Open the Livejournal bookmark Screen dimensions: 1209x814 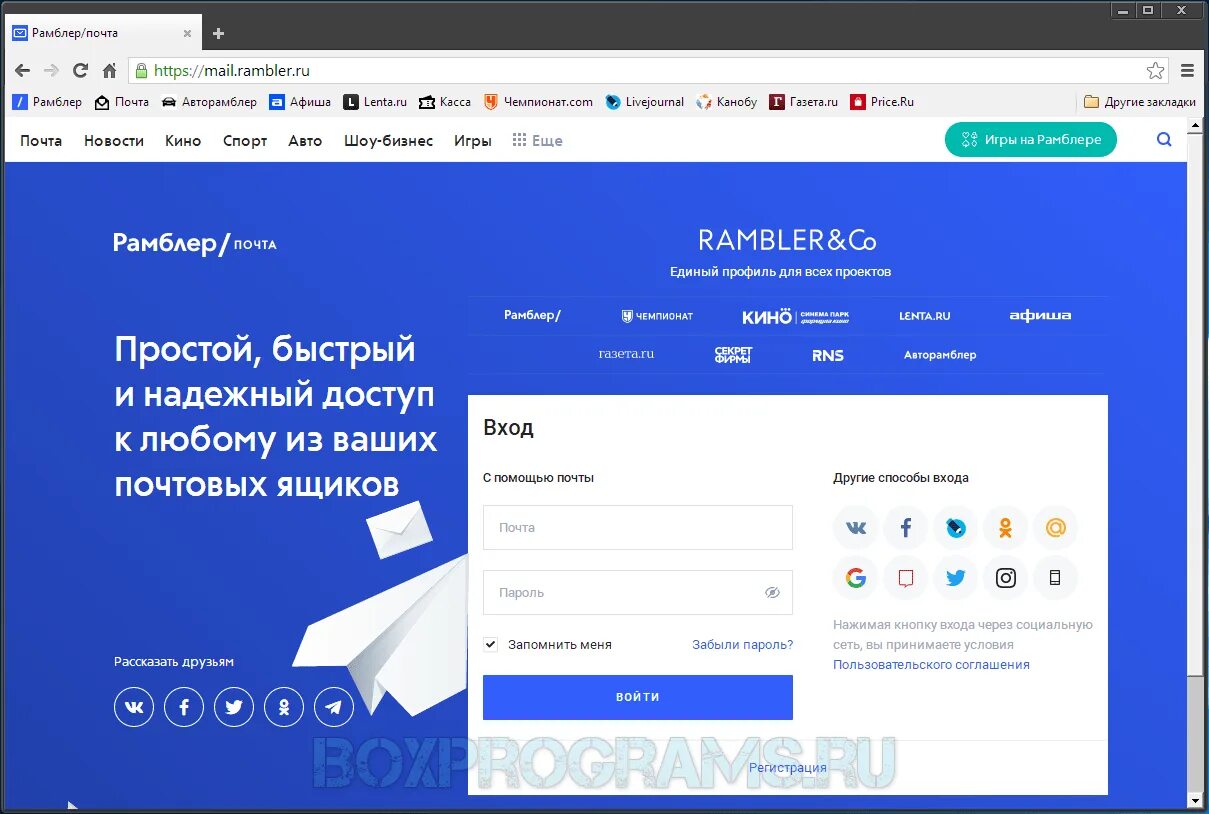pos(645,102)
